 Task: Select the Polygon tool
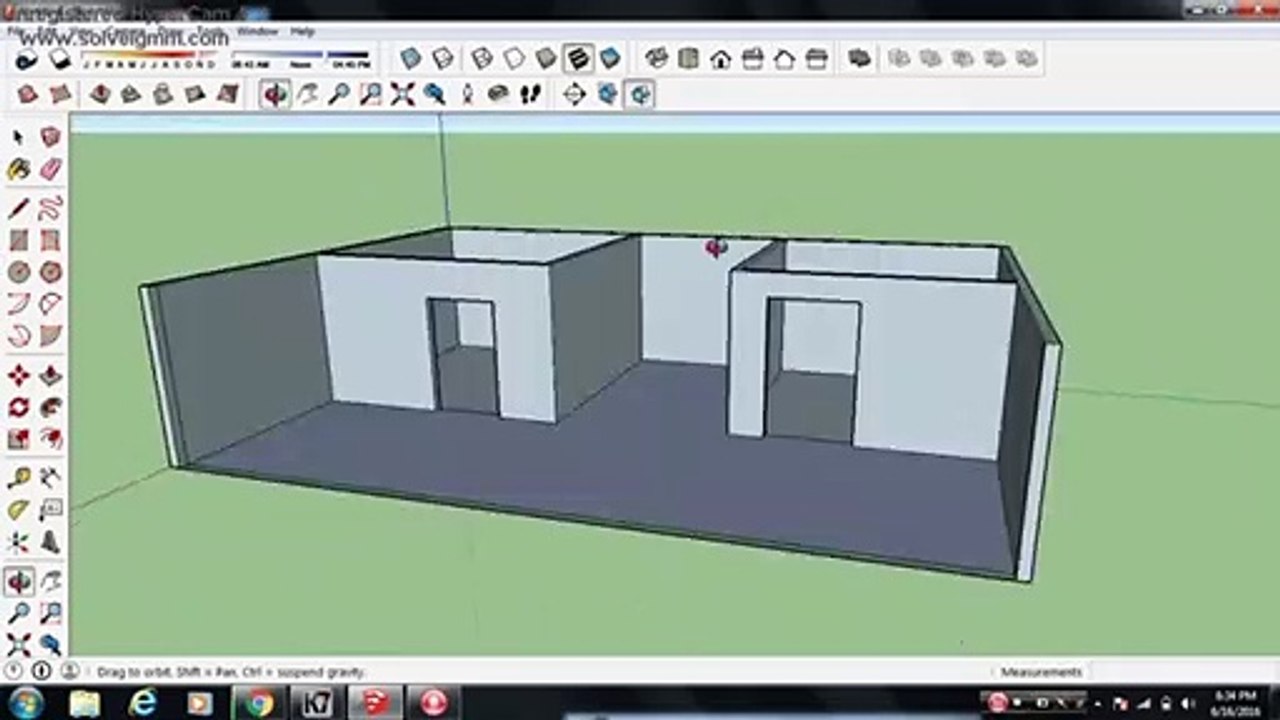click(50, 272)
